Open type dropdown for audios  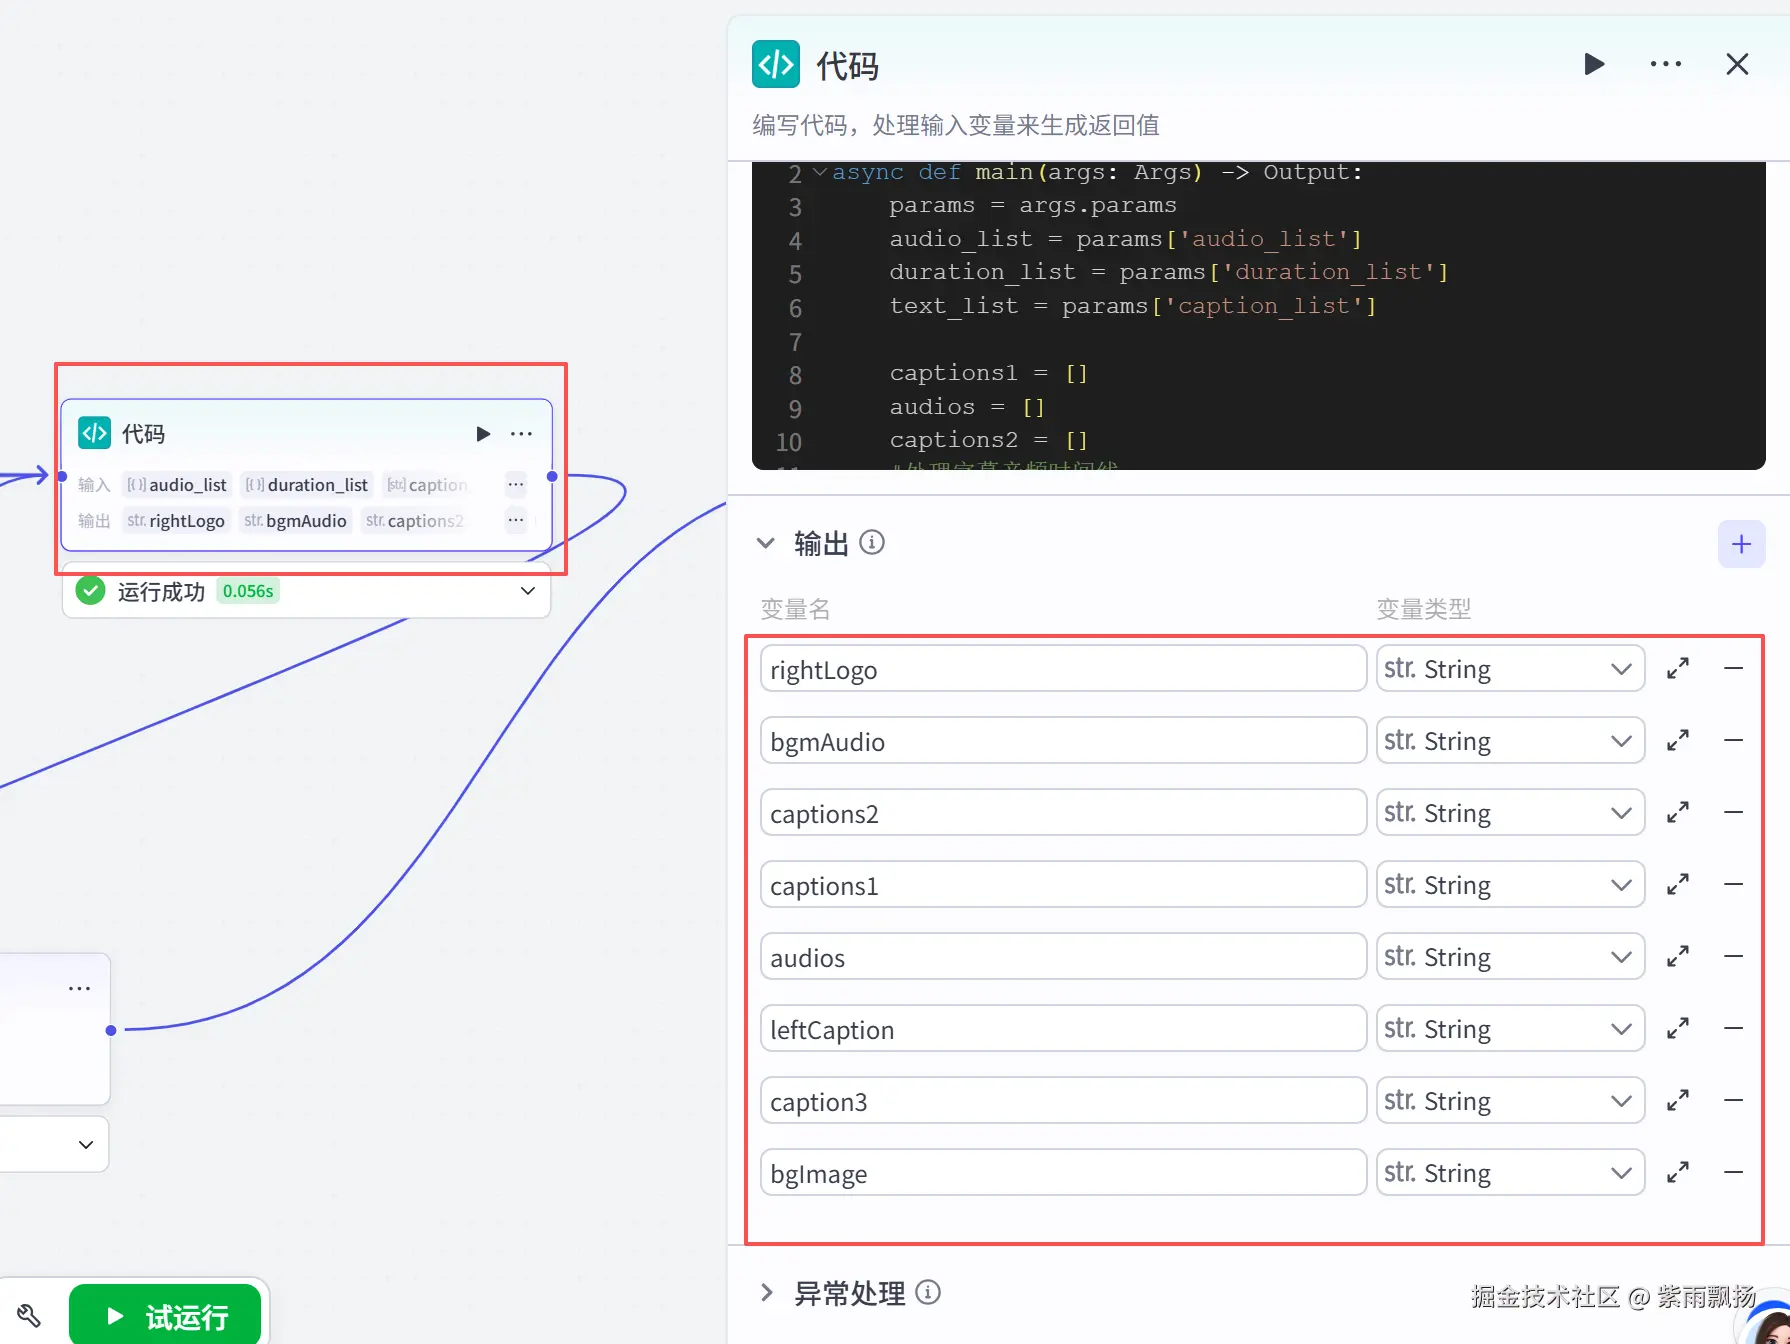click(x=1510, y=957)
